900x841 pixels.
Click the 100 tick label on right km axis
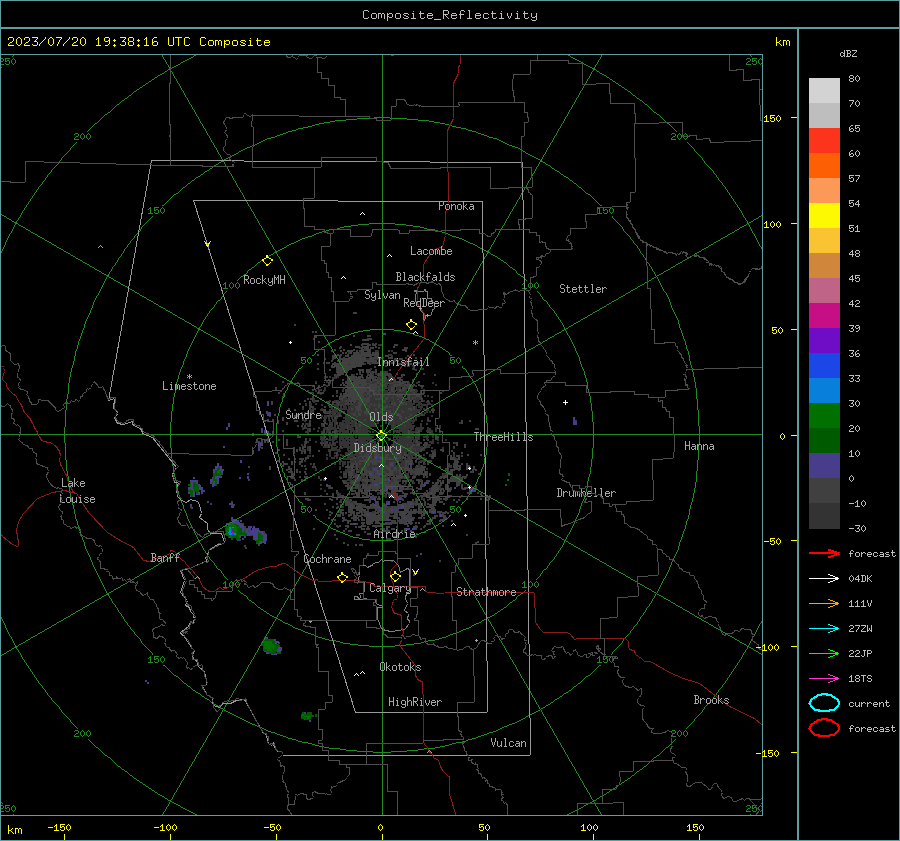pyautogui.click(x=773, y=224)
